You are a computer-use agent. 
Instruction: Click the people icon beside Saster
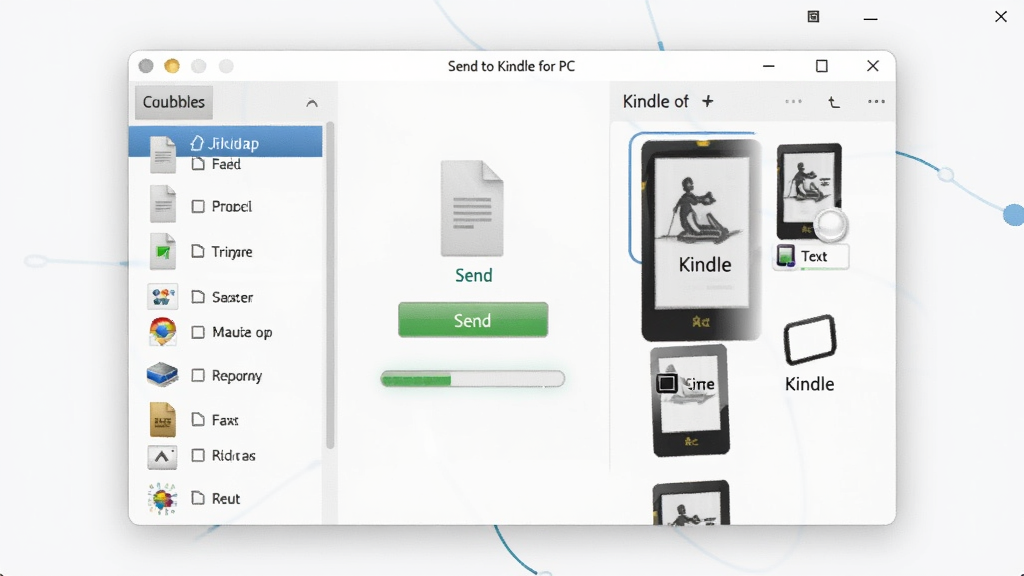click(x=163, y=296)
